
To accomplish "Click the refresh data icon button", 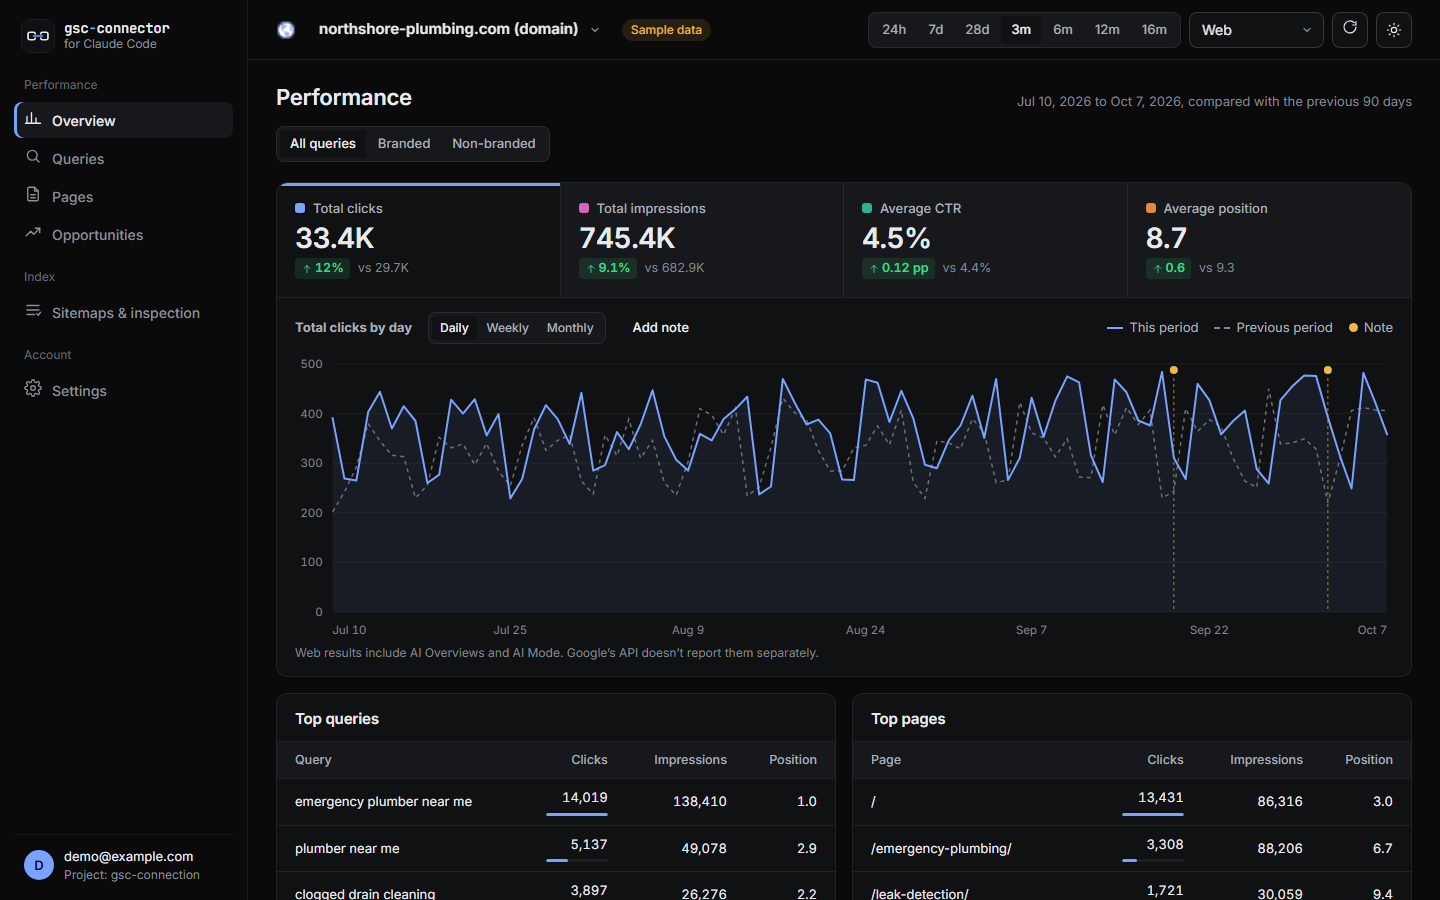I will coord(1350,29).
